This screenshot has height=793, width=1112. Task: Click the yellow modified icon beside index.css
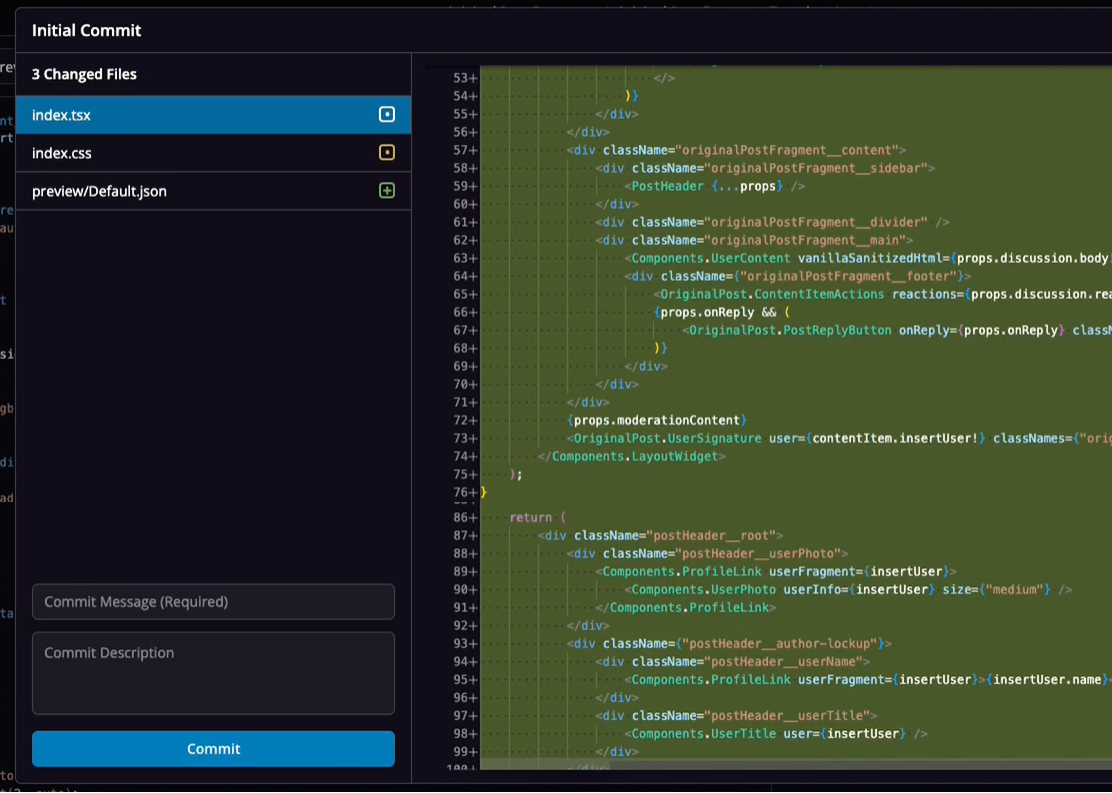point(387,153)
